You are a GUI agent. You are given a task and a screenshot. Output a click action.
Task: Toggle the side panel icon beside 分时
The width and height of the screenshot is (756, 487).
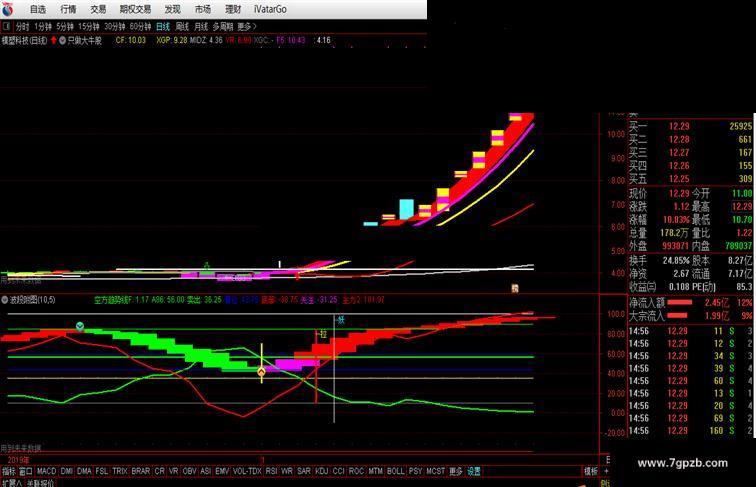tap(7, 26)
